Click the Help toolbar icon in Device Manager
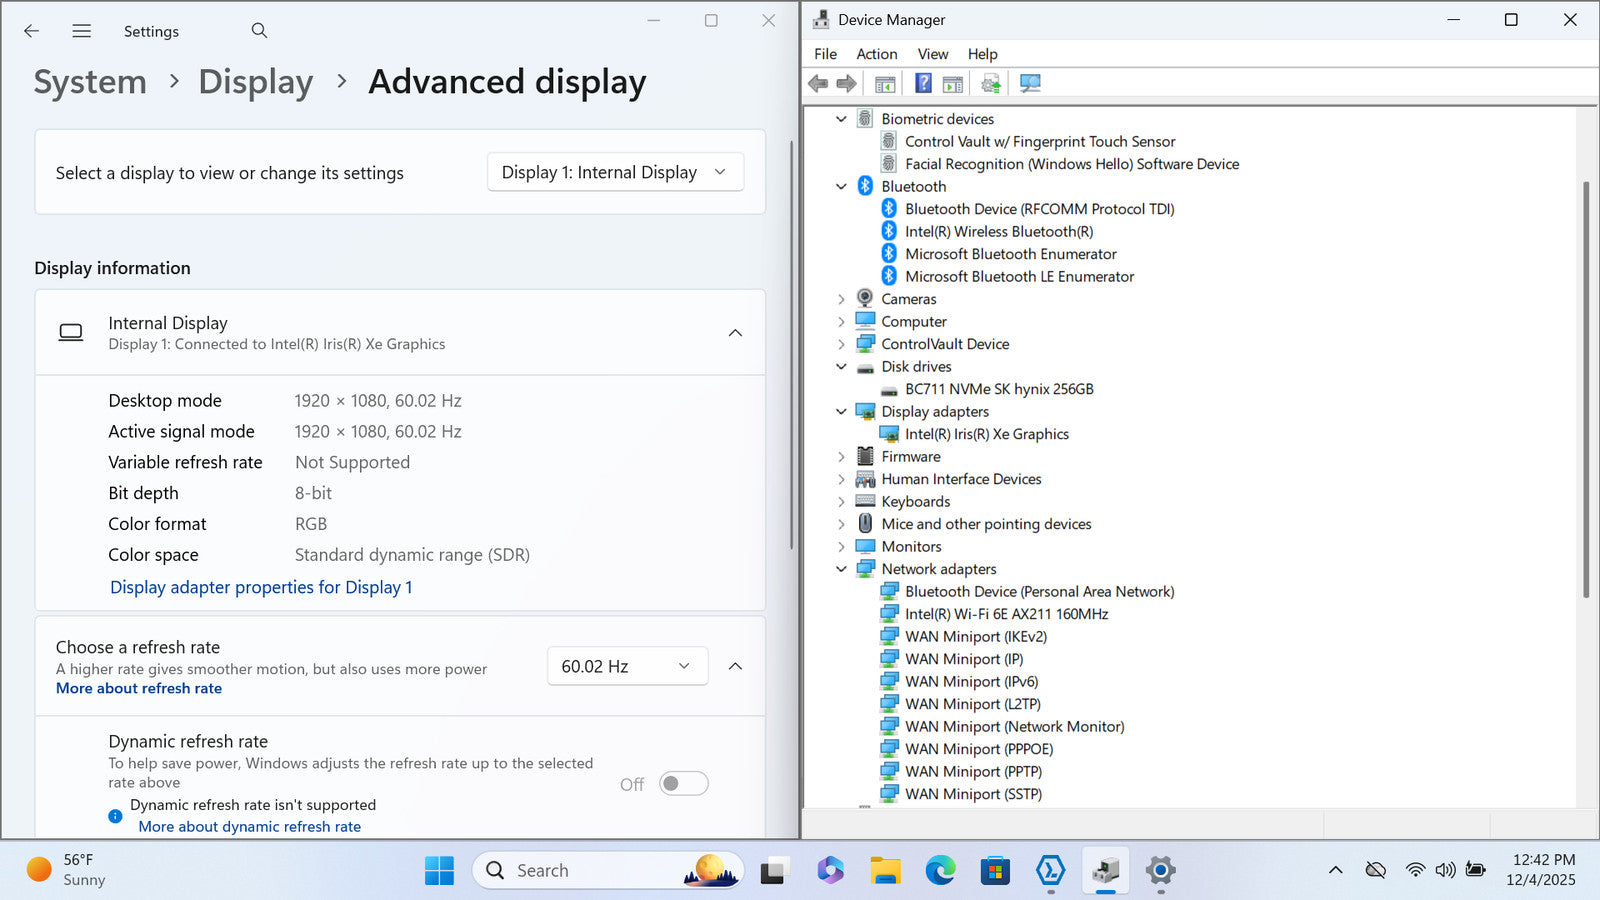Image resolution: width=1600 pixels, height=900 pixels. pyautogui.click(x=923, y=84)
